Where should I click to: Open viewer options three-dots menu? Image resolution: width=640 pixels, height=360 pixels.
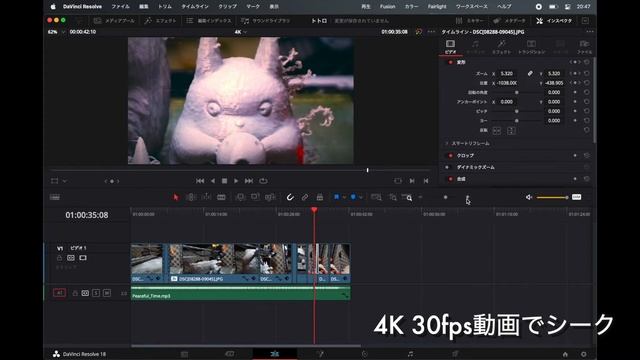[431, 32]
